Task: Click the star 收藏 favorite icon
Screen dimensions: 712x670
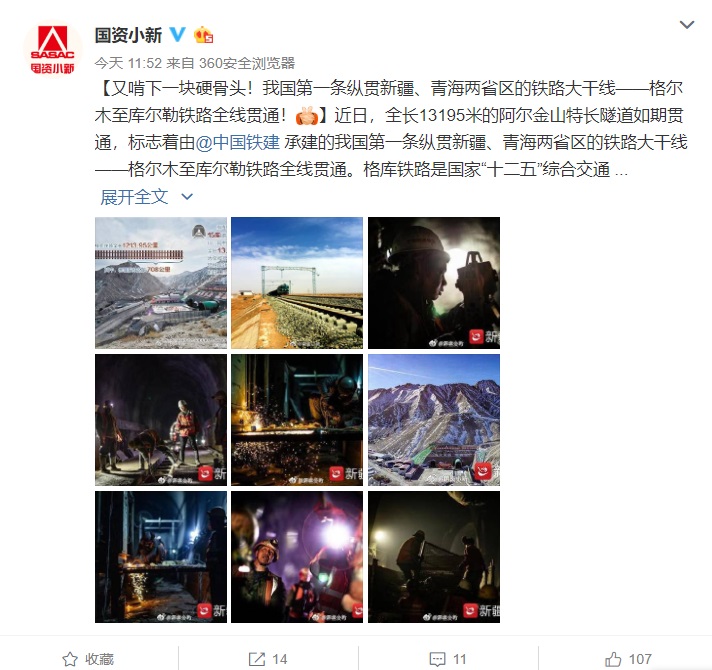Action: tap(70, 659)
